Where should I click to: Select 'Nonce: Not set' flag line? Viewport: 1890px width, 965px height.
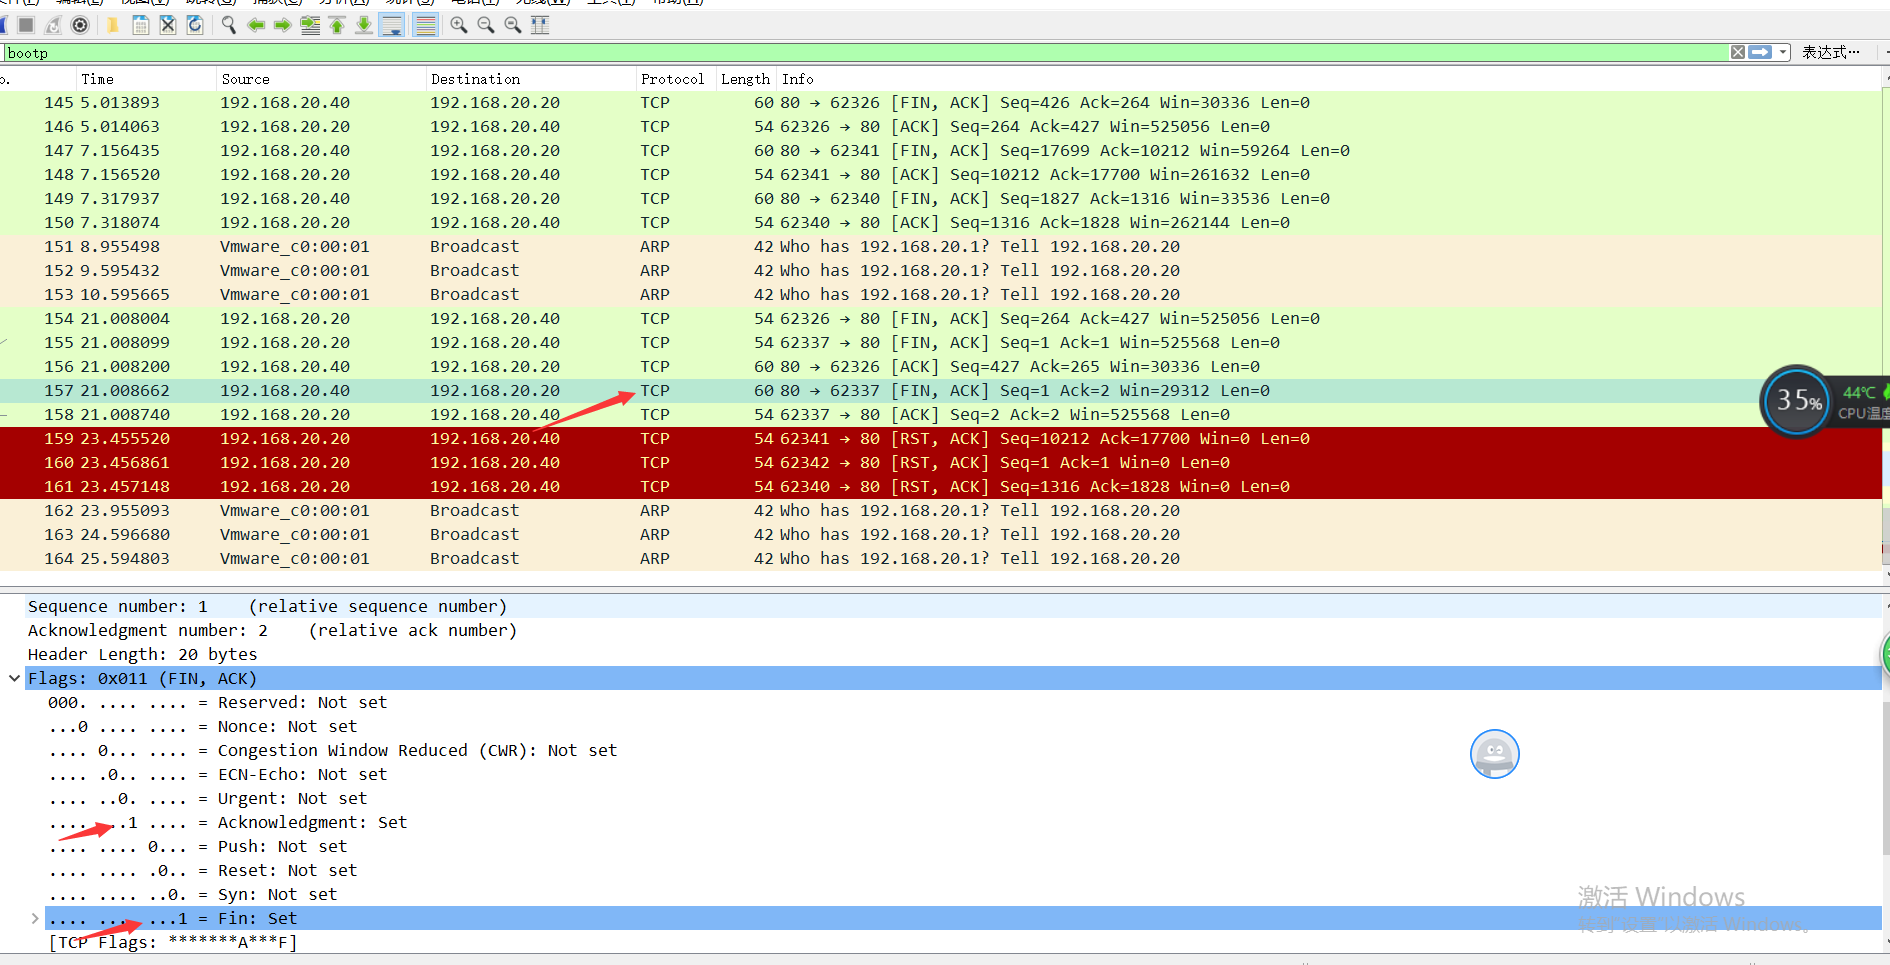coord(963,726)
